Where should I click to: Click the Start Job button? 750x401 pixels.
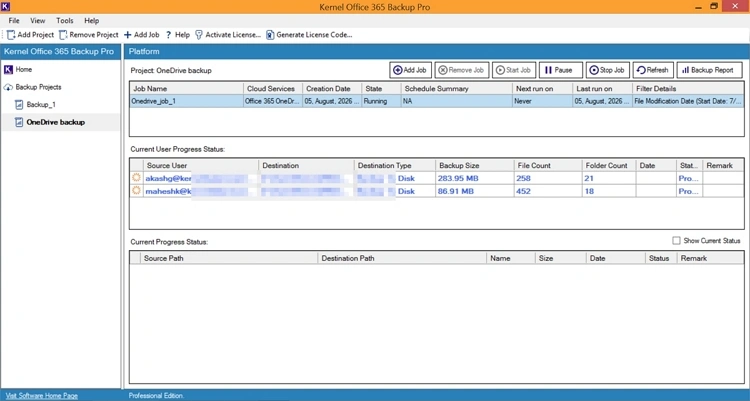click(514, 70)
